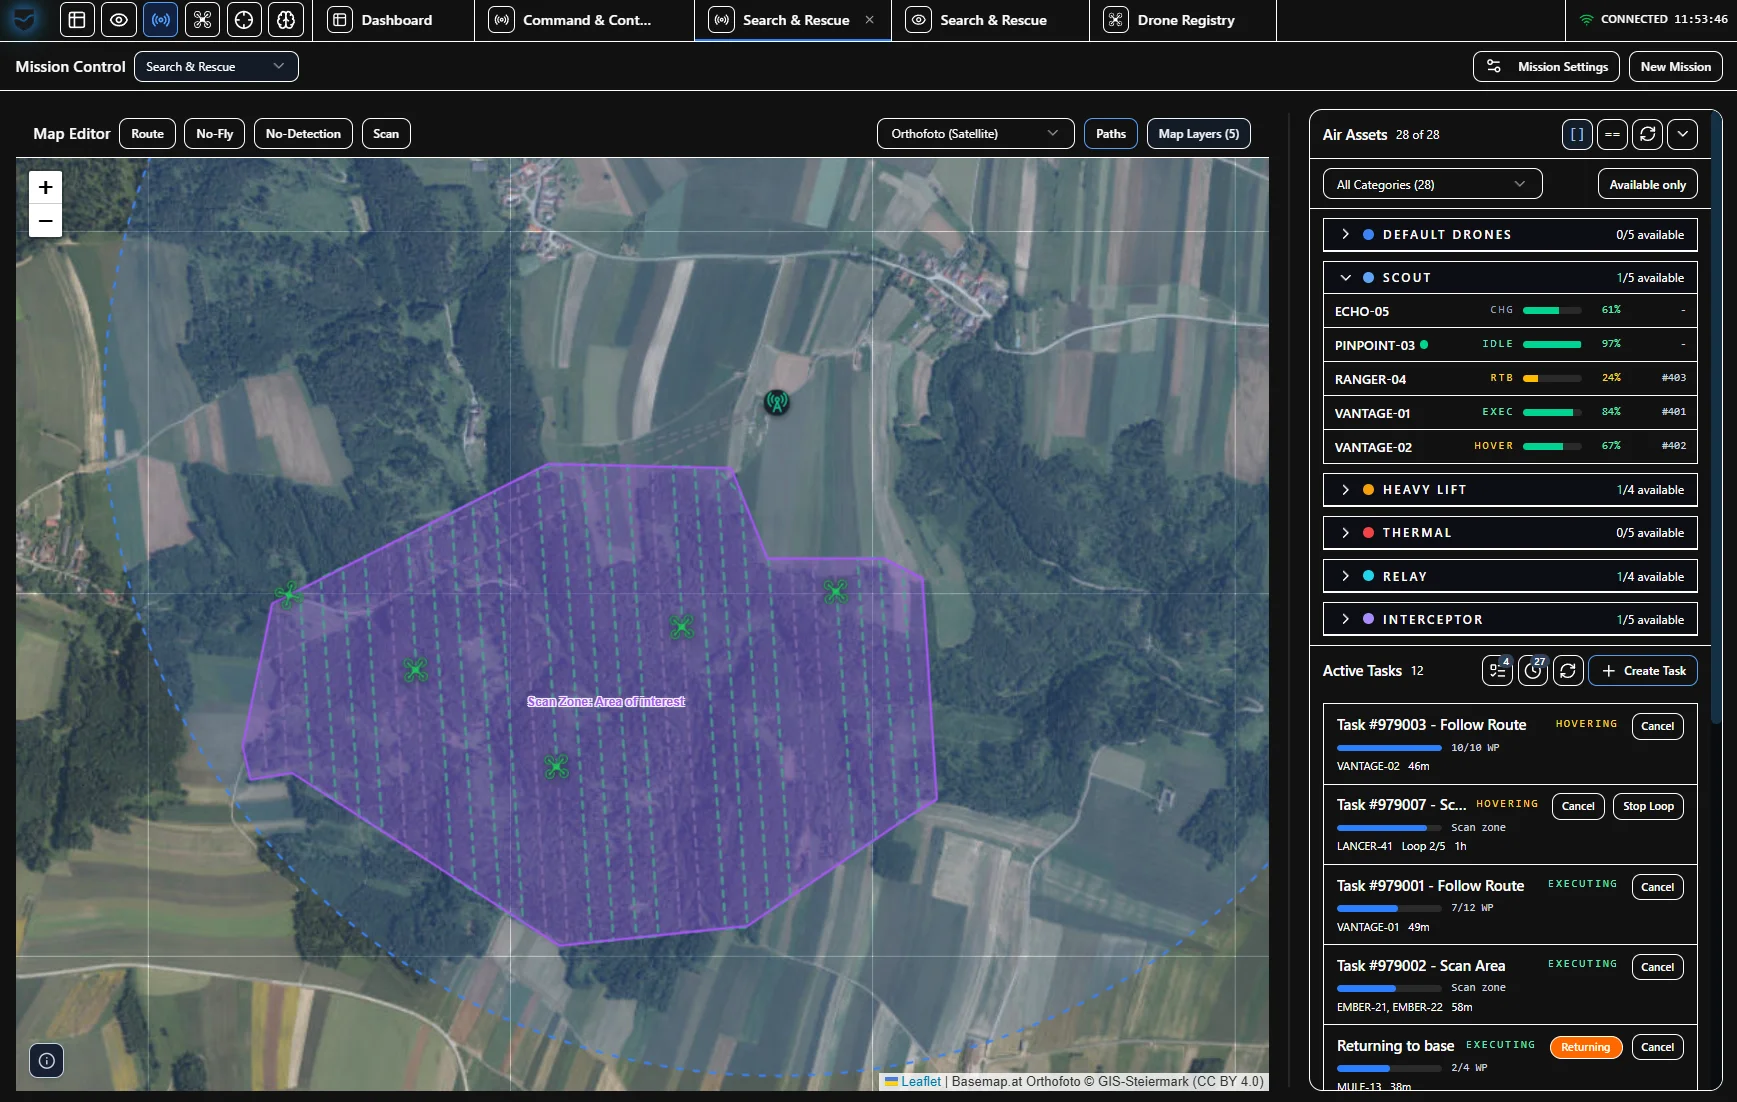This screenshot has width=1737, height=1102.
Task: Toggle Route drawing mode in Map Editor
Action: [x=148, y=134]
